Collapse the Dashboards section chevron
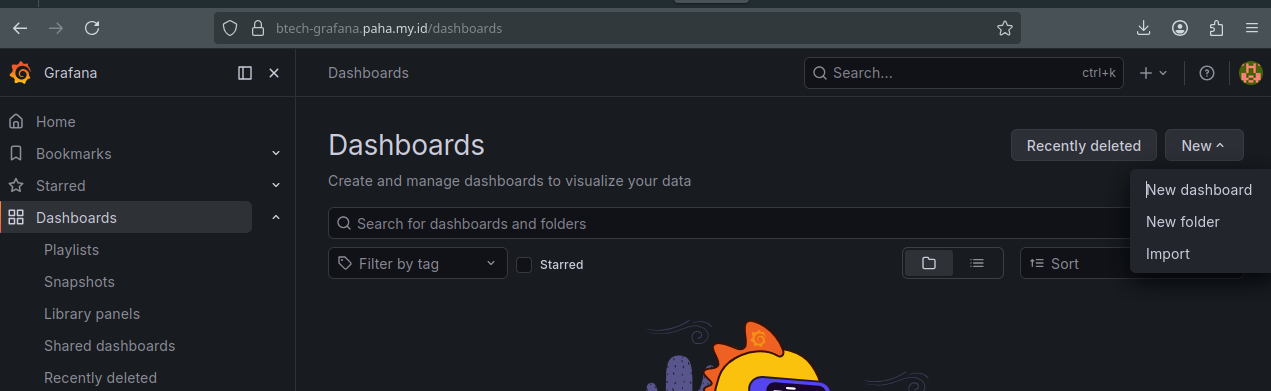The image size is (1271, 391). (276, 218)
